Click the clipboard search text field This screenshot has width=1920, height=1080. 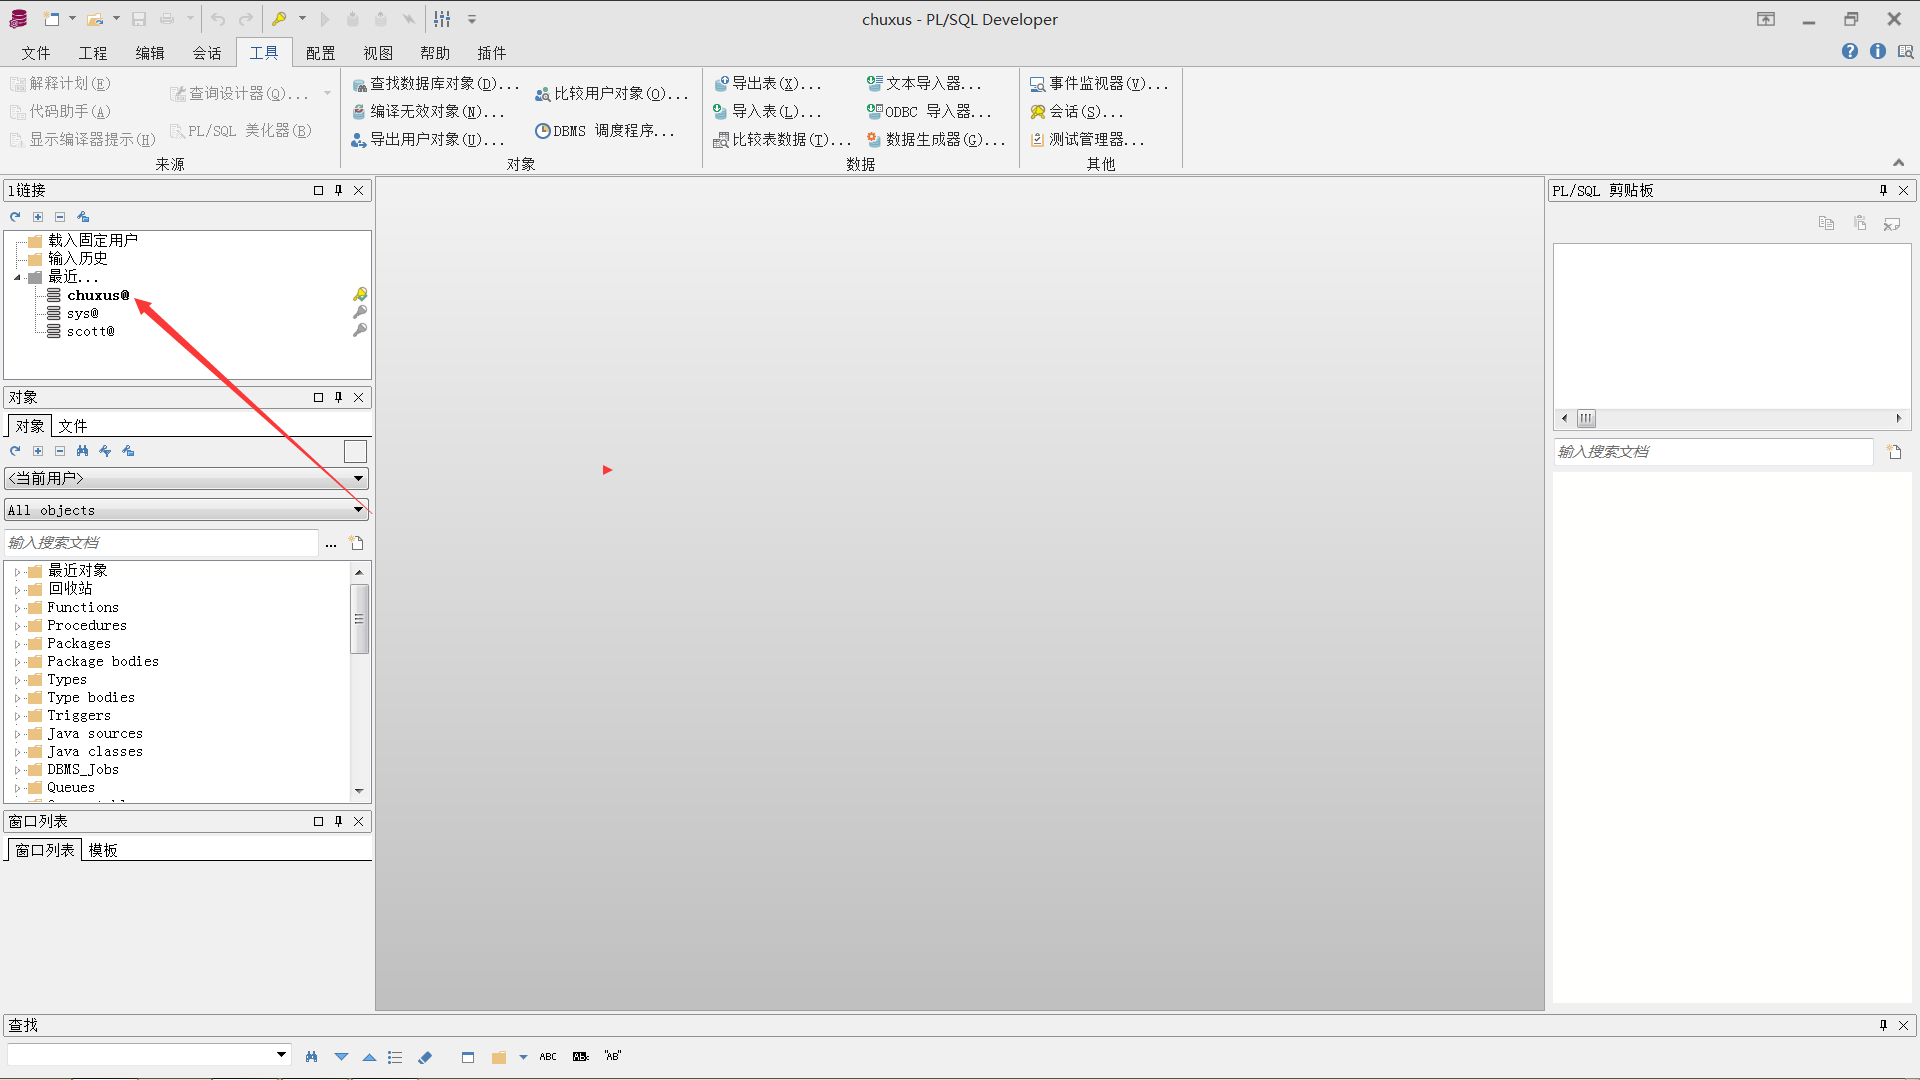(x=1711, y=452)
